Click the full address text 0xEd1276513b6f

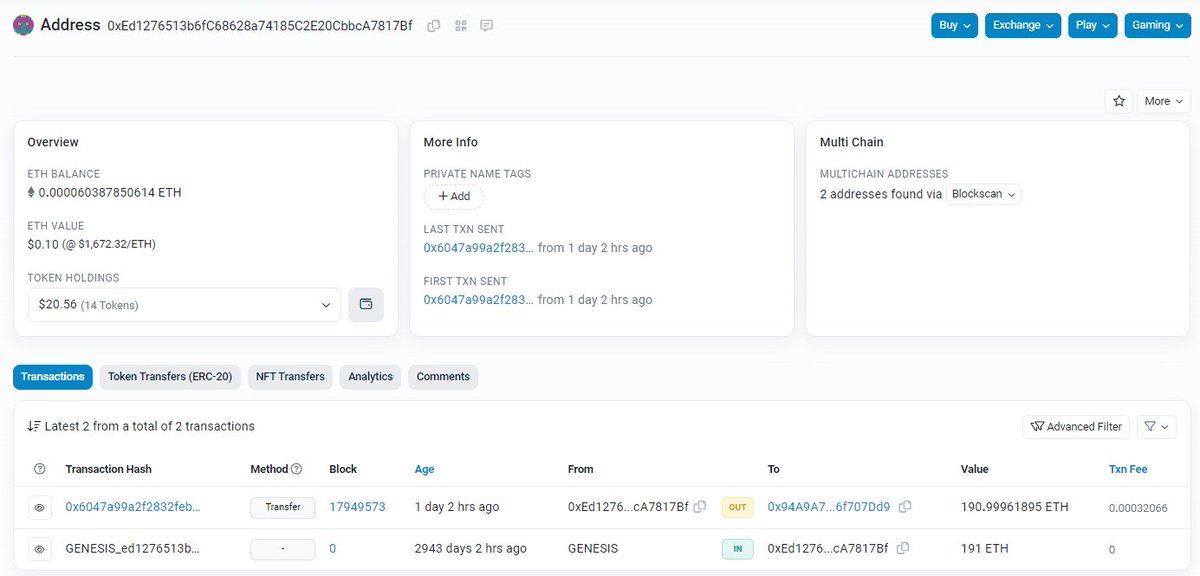(260, 26)
